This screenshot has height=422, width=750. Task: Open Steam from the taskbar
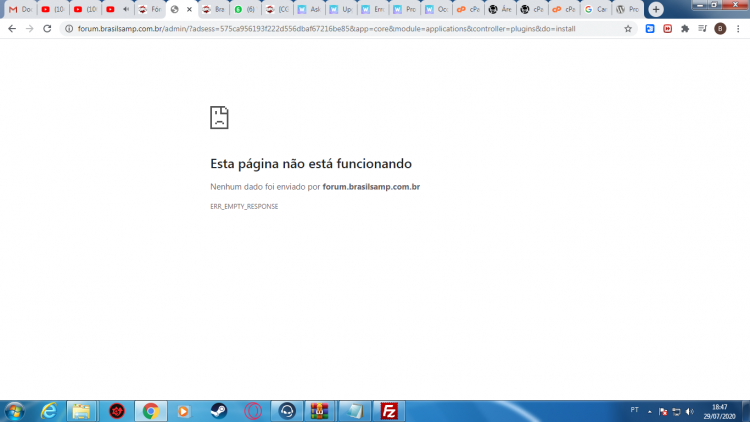pos(218,411)
